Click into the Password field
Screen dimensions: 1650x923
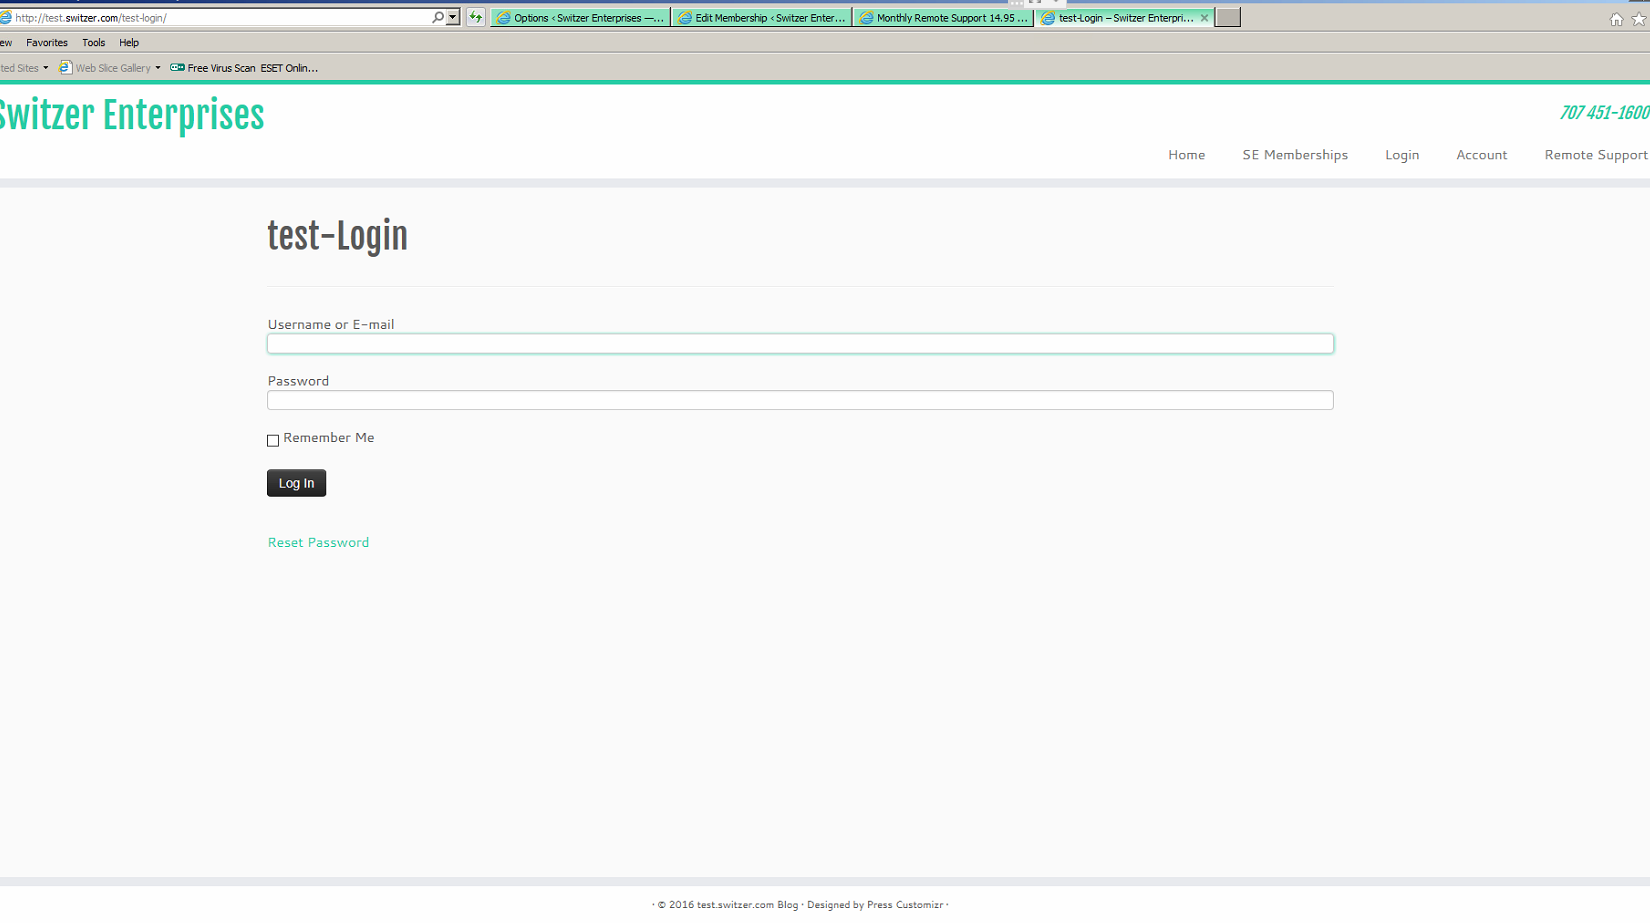coord(800,400)
